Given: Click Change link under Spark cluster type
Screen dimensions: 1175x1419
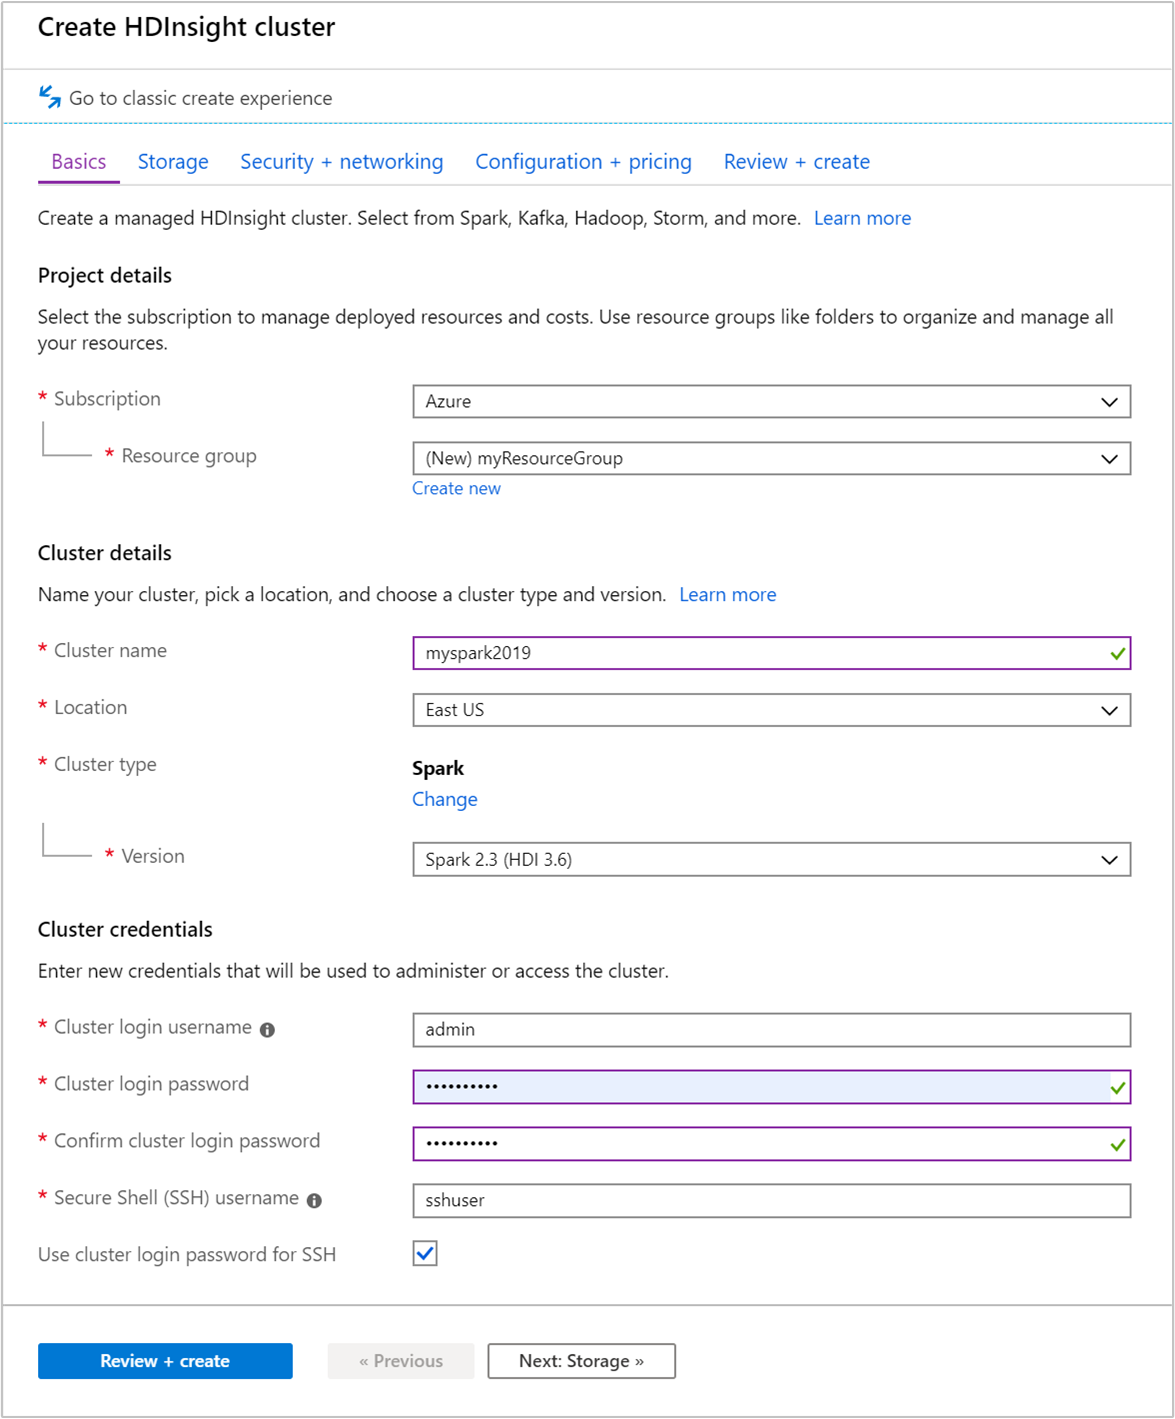Looking at the screenshot, I should click(x=444, y=800).
